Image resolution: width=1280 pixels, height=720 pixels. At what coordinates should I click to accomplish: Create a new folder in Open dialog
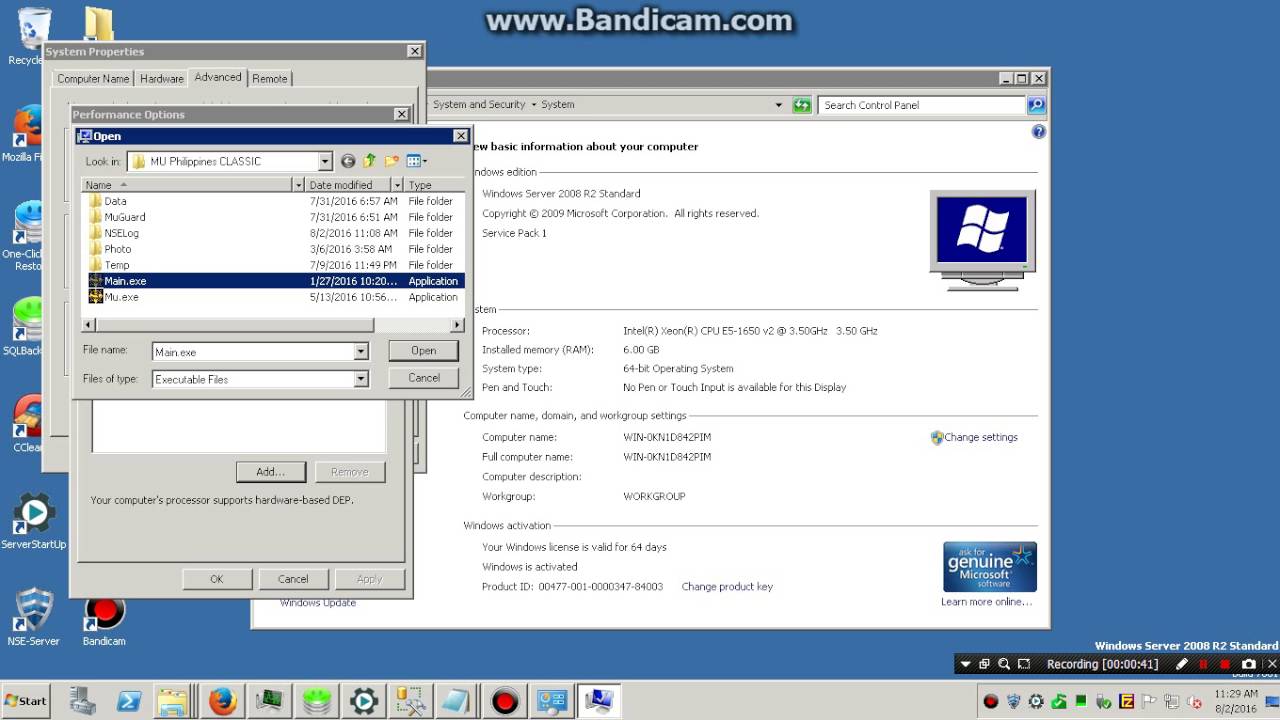point(392,161)
